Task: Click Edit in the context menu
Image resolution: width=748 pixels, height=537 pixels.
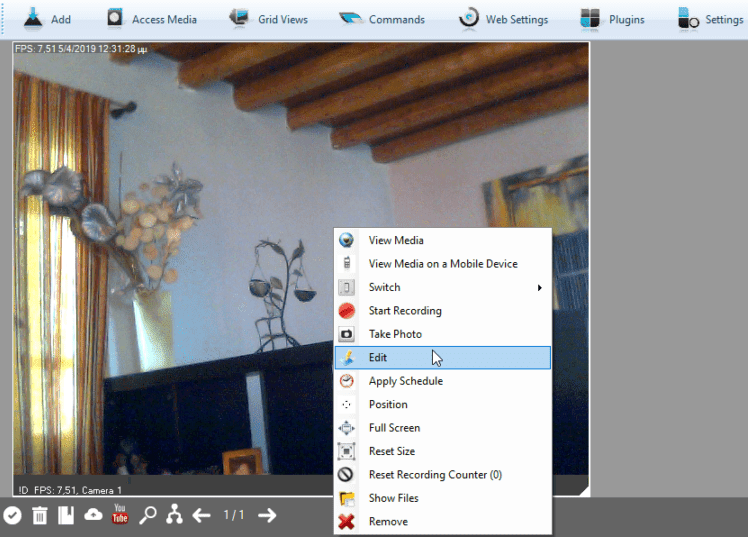Action: click(x=443, y=358)
